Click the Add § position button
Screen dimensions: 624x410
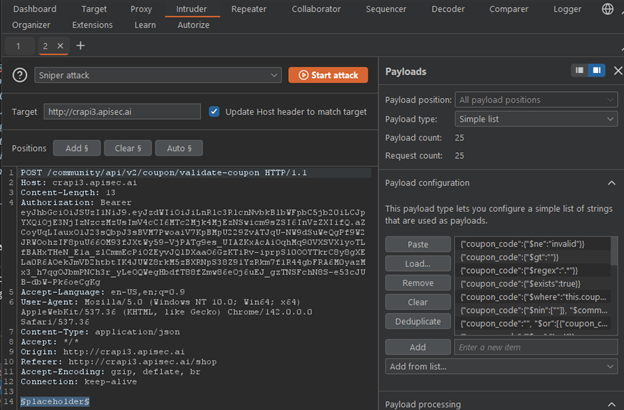point(77,148)
